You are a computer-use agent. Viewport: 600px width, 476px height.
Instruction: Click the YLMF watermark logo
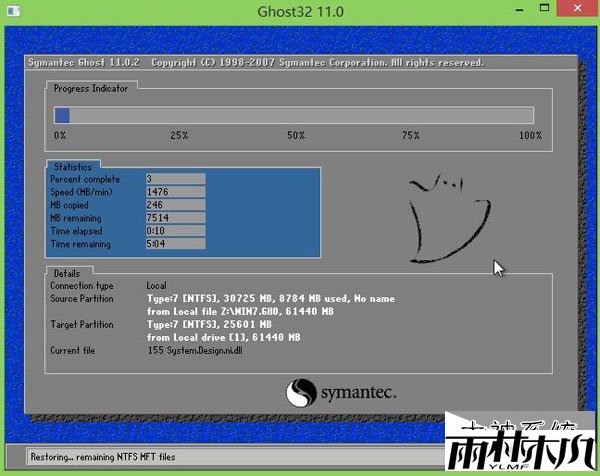coord(519,446)
